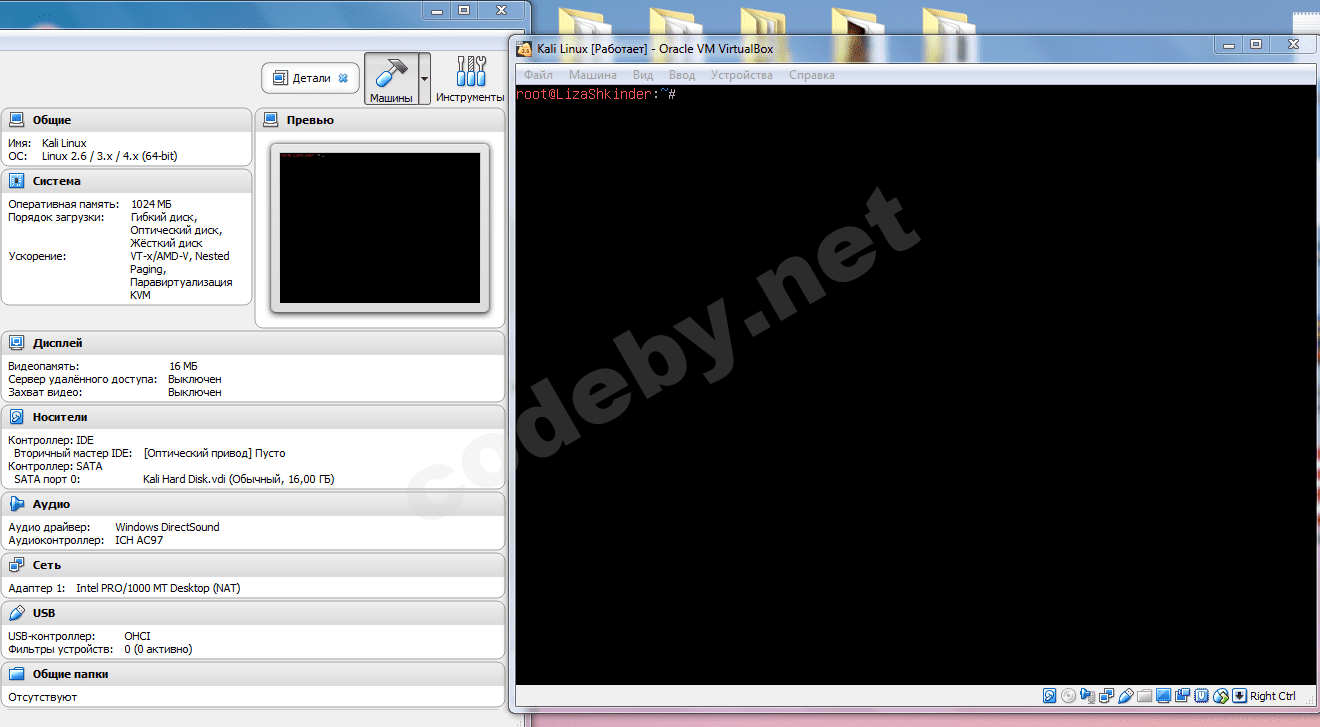Click the Отсутствуют shared folders text

pos(42,697)
